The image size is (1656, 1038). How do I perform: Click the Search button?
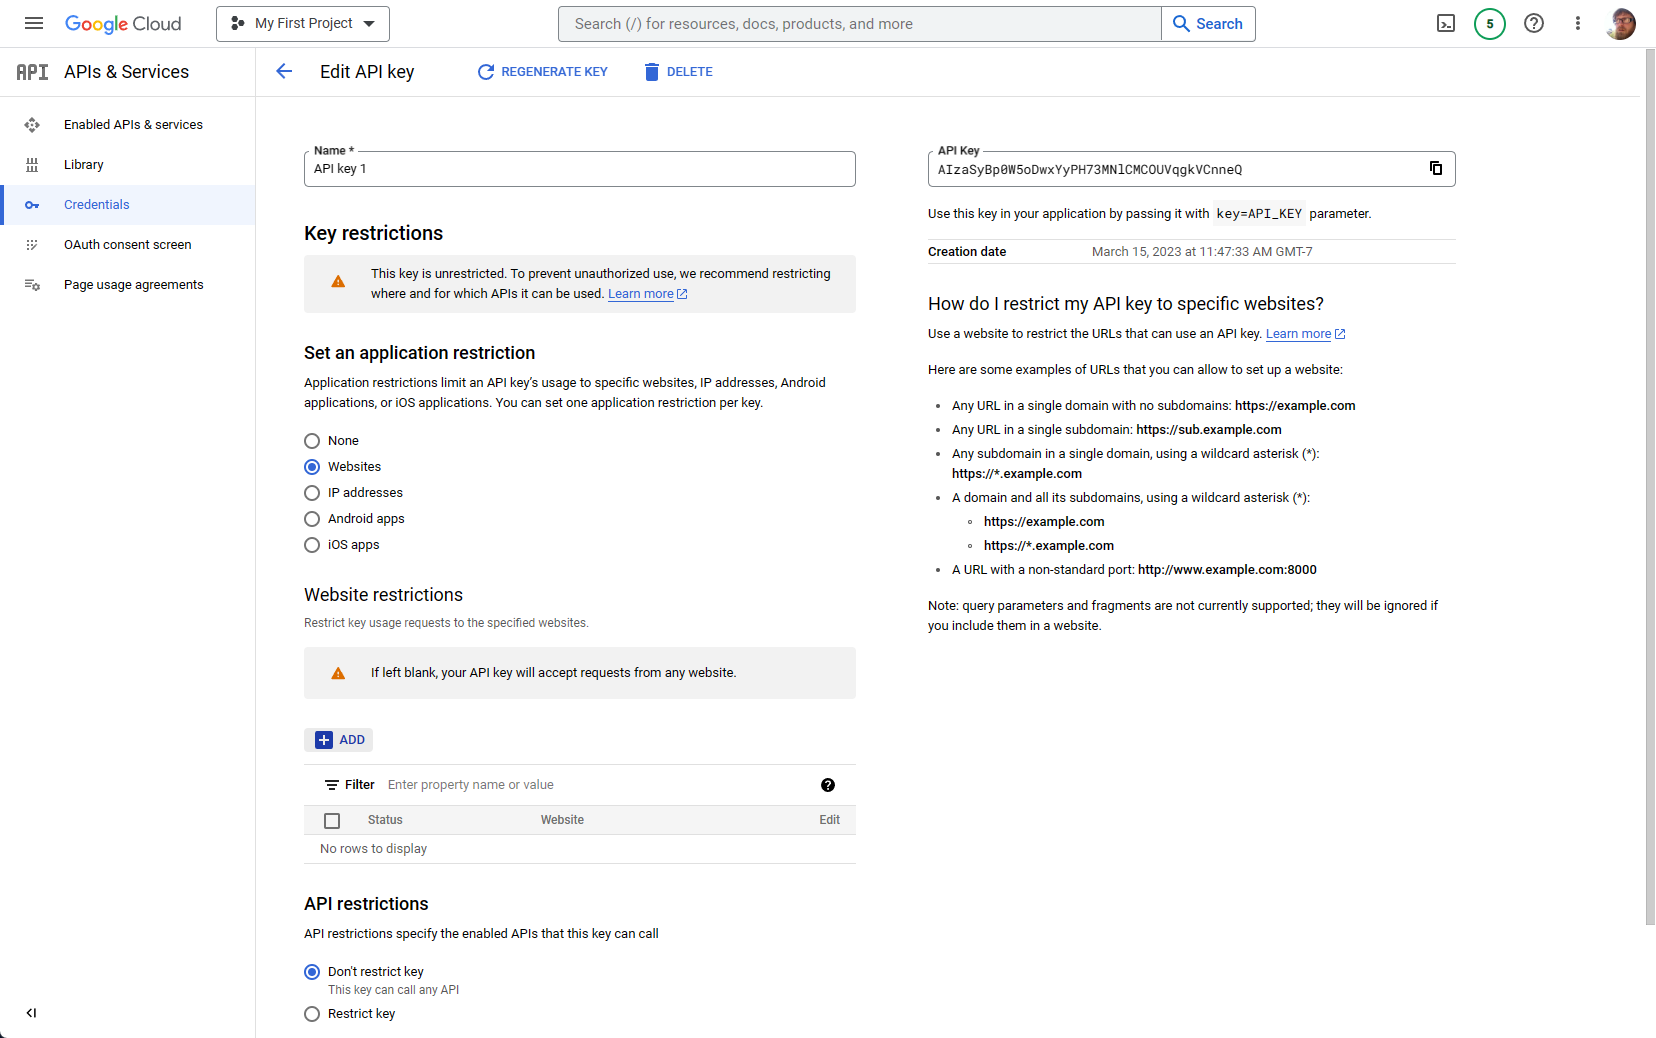click(1208, 24)
